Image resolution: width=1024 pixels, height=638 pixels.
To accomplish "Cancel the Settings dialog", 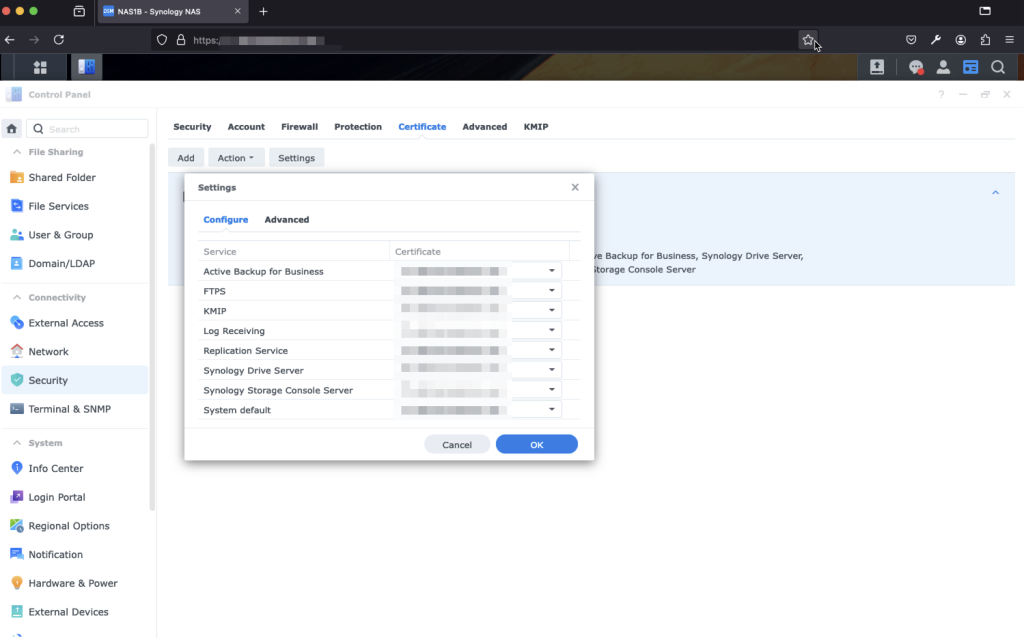I will (456, 445).
